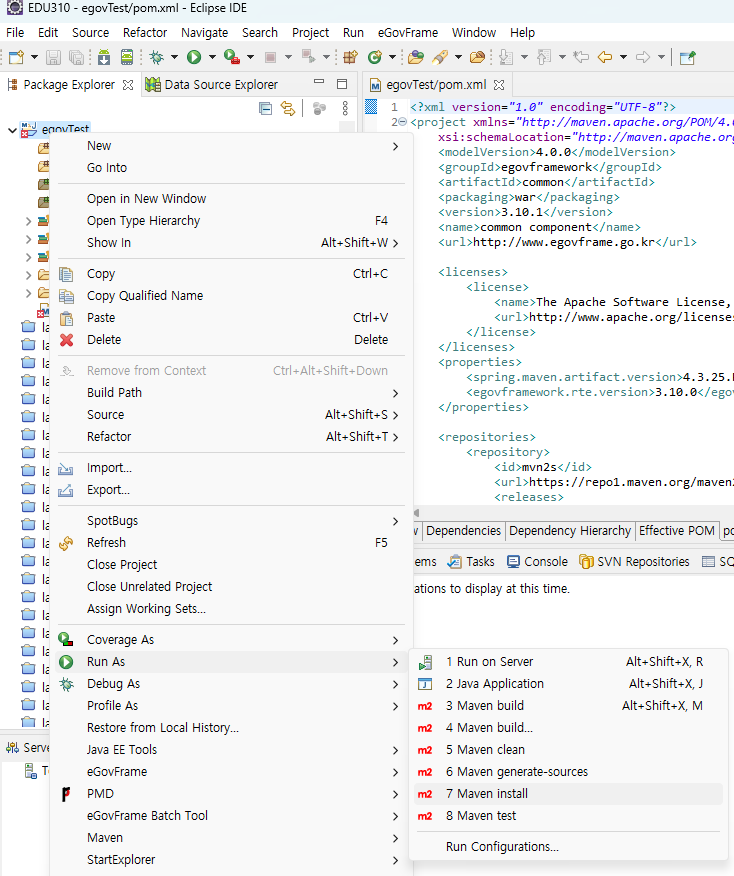The image size is (734, 876).
Task: Open the SVN Repositories view tab
Action: click(635, 562)
